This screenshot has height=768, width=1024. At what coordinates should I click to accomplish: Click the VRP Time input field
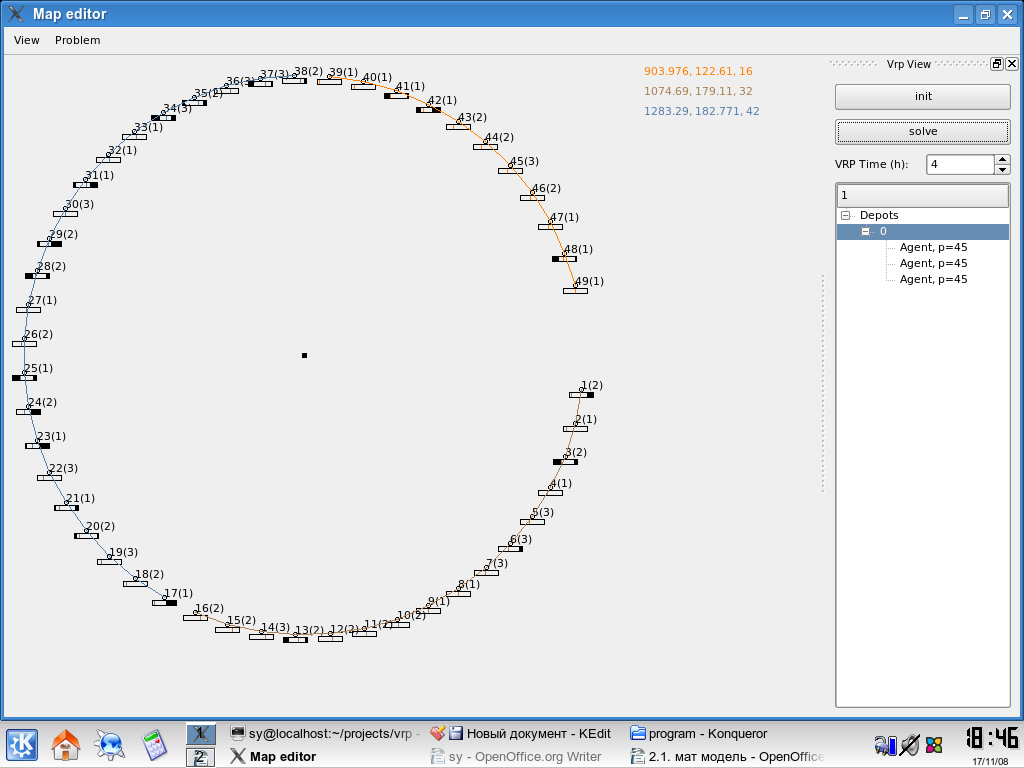click(x=960, y=164)
